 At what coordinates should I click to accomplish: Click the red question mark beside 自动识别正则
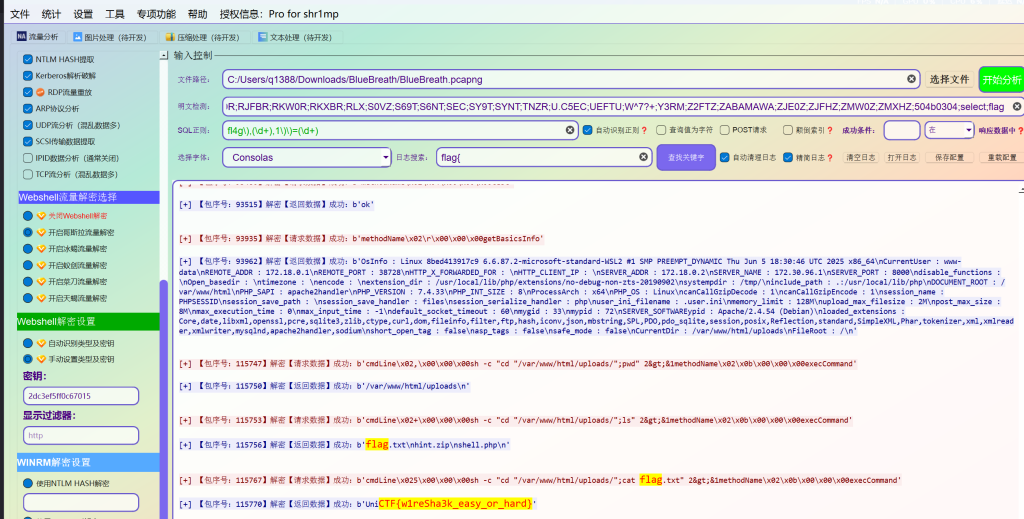click(x=644, y=130)
